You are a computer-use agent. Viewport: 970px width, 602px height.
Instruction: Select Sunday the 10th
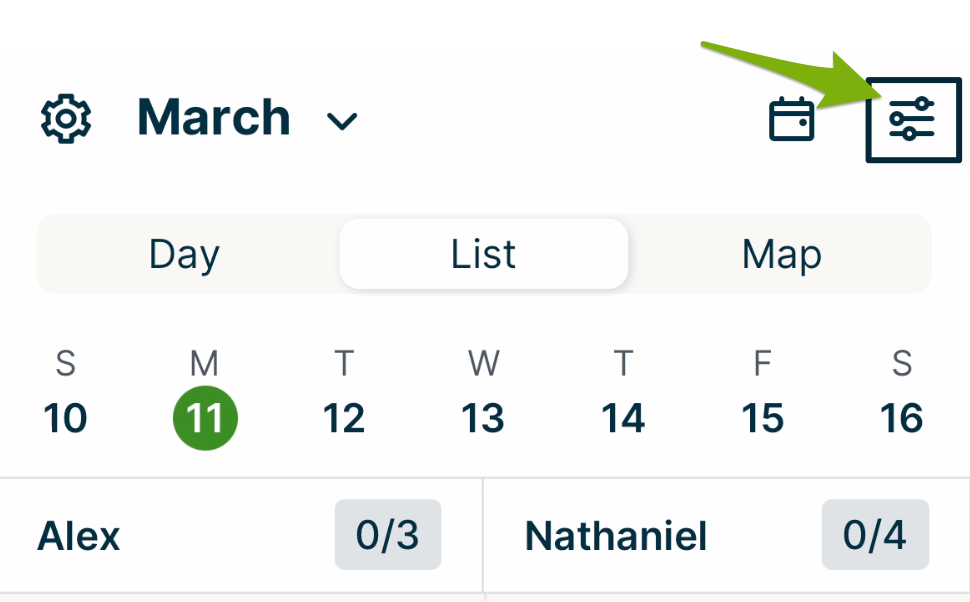[65, 417]
